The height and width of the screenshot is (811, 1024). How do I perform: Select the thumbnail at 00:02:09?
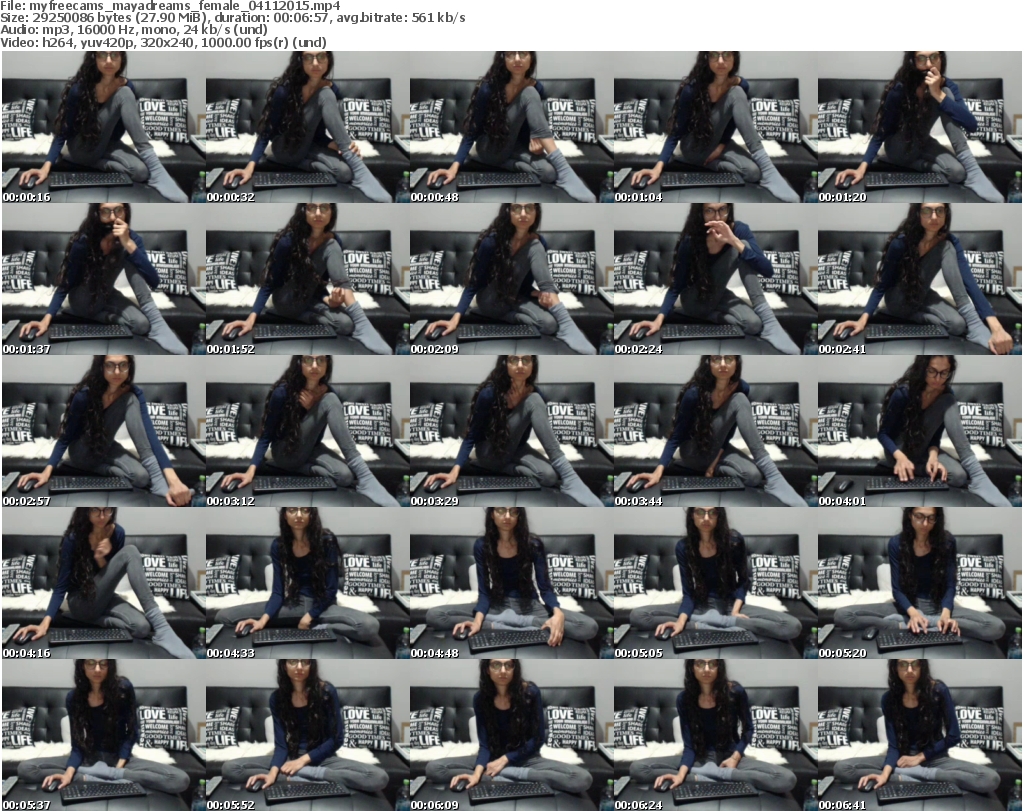point(511,279)
